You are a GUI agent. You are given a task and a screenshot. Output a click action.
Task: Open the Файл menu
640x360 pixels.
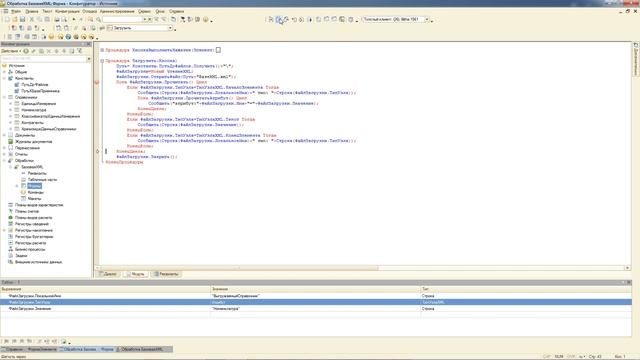(16, 11)
